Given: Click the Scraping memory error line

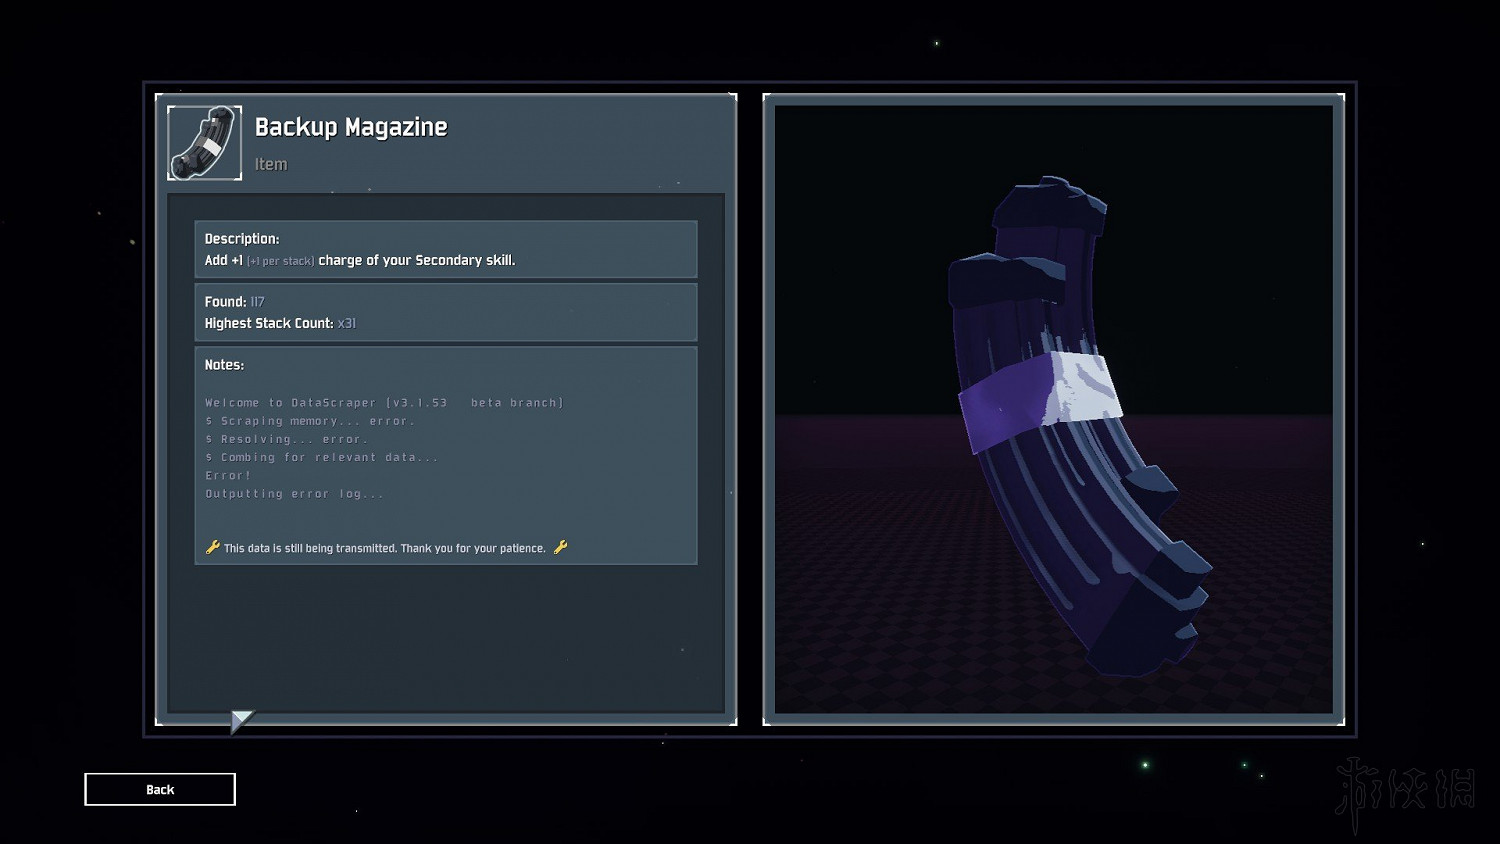Looking at the screenshot, I should coord(310,421).
